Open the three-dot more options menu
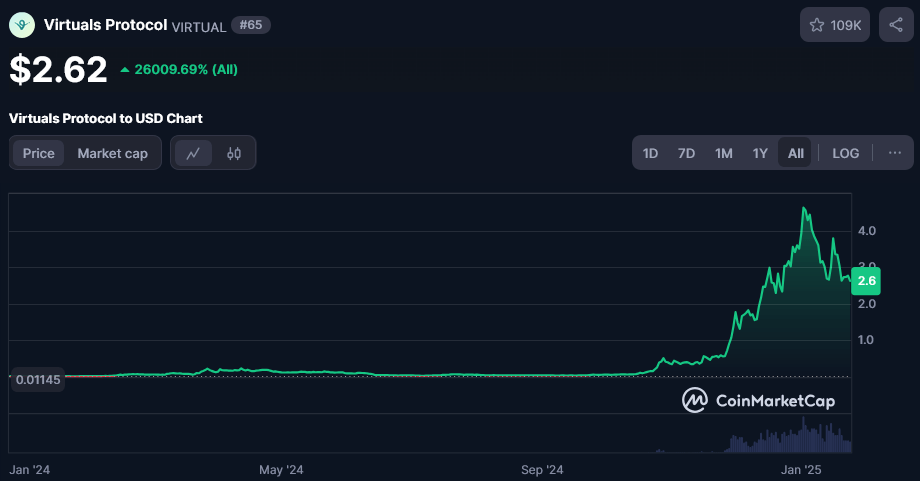 click(894, 153)
